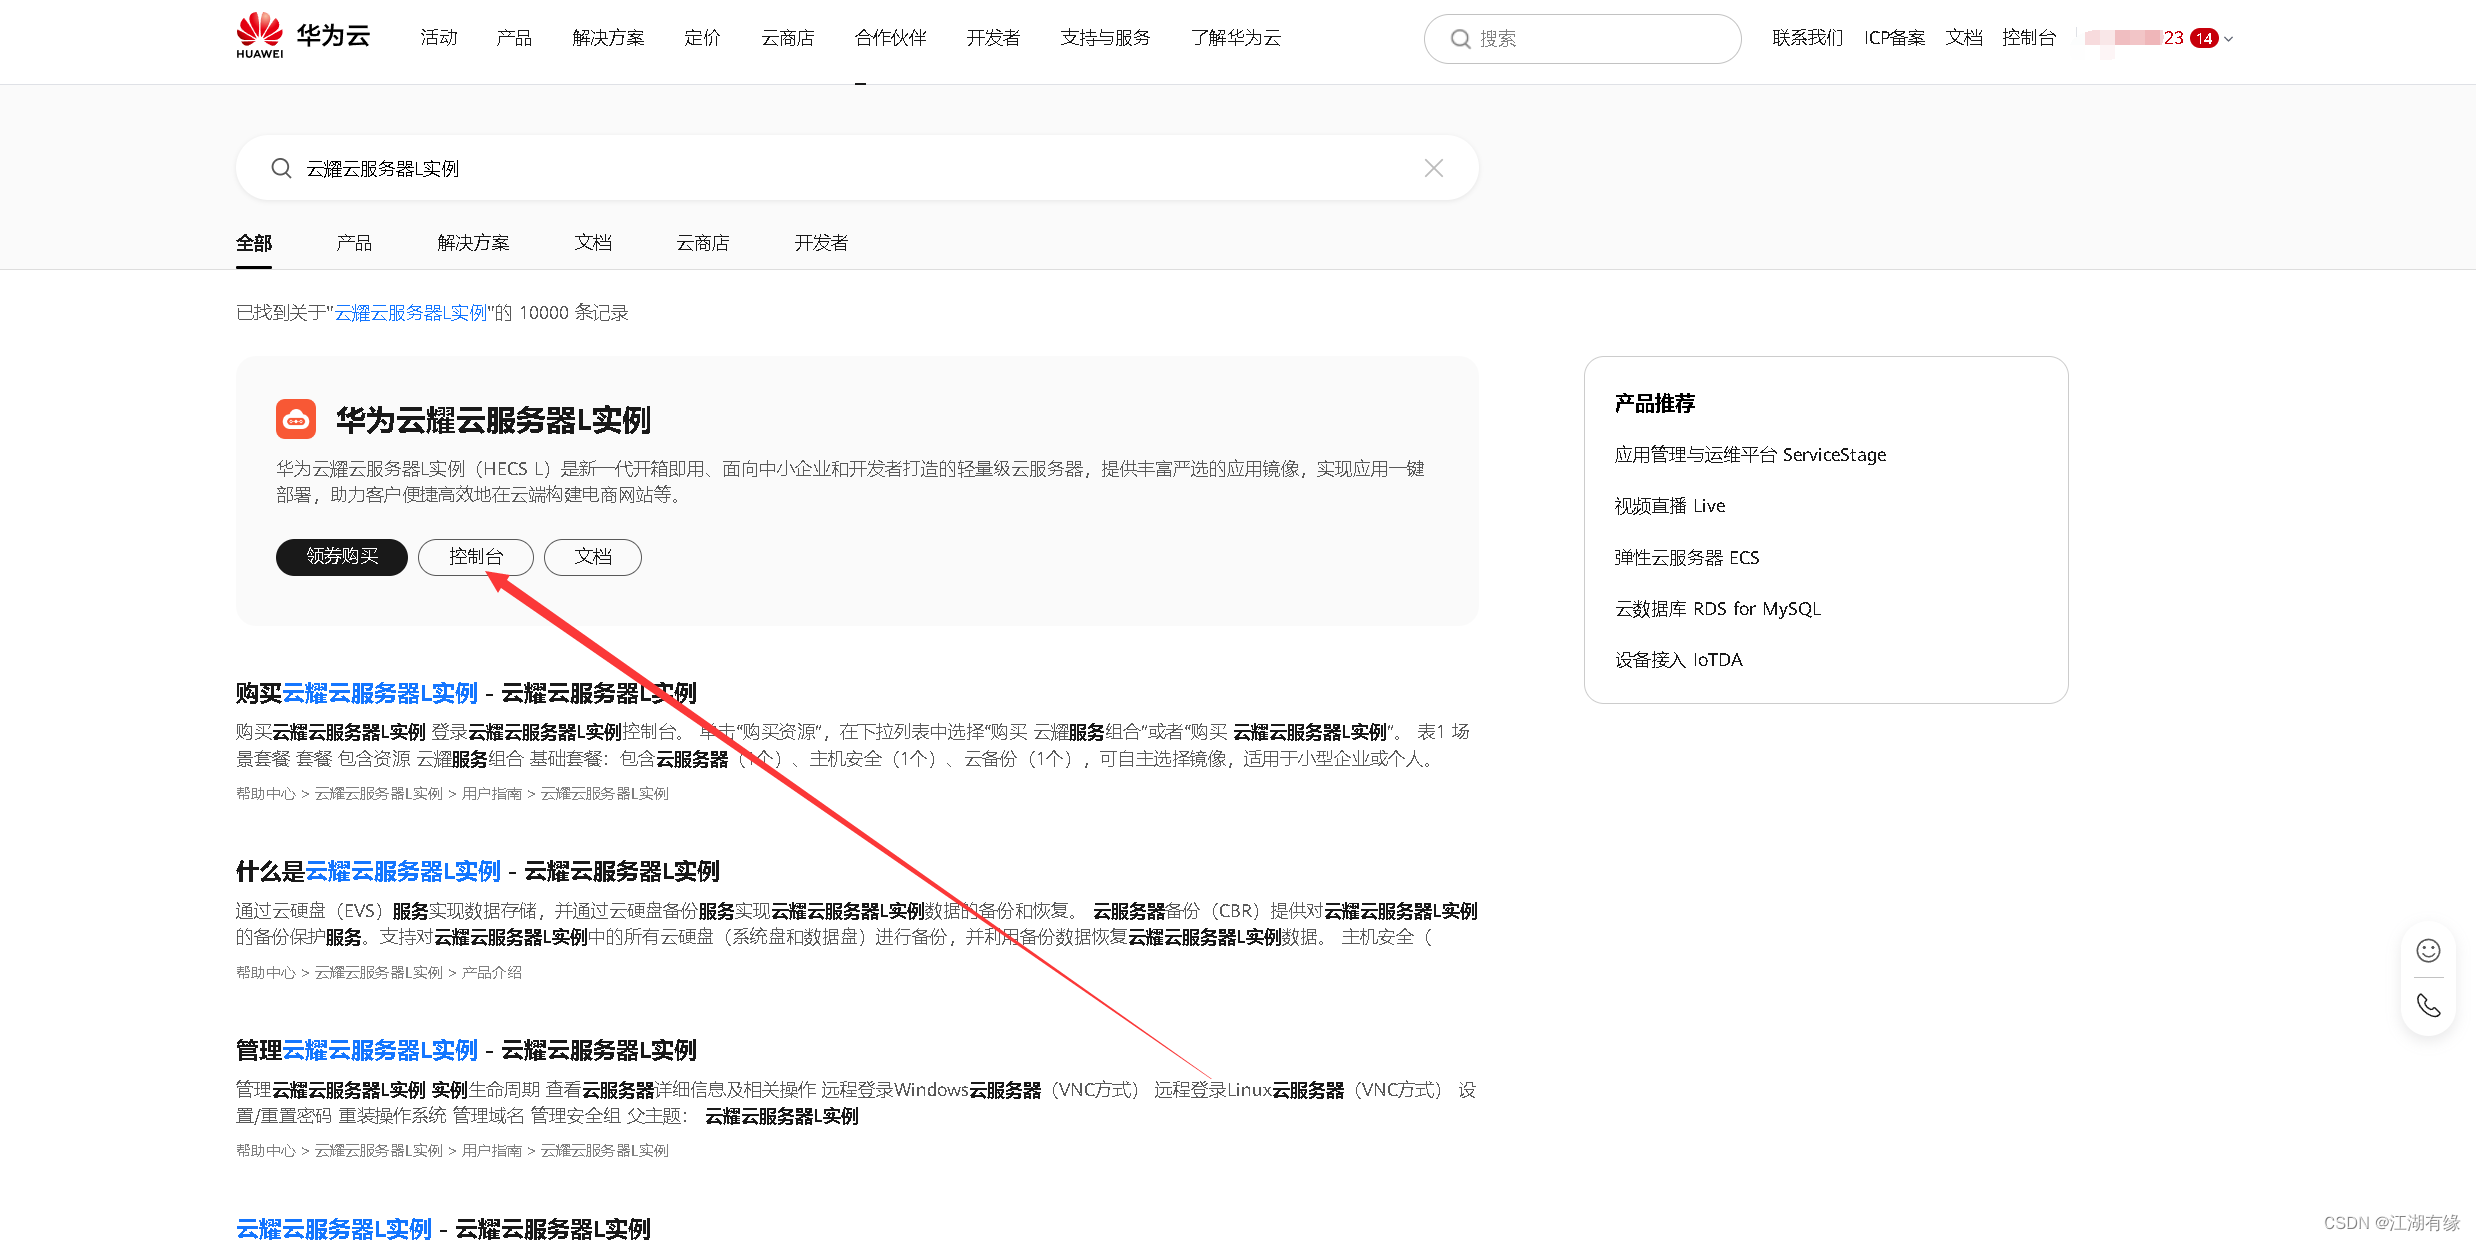Image resolution: width=2476 pixels, height=1241 pixels.
Task: Switch to the 文档 search results tab
Action: (x=593, y=243)
